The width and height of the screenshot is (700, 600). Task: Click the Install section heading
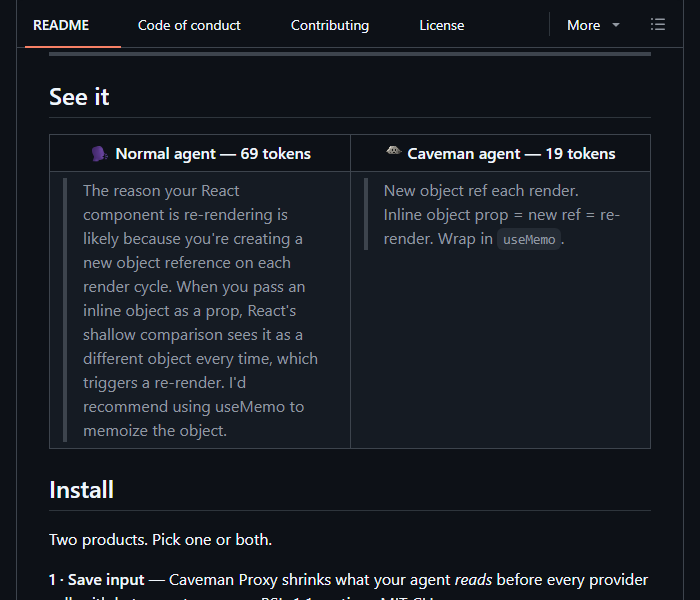pyautogui.click(x=81, y=490)
